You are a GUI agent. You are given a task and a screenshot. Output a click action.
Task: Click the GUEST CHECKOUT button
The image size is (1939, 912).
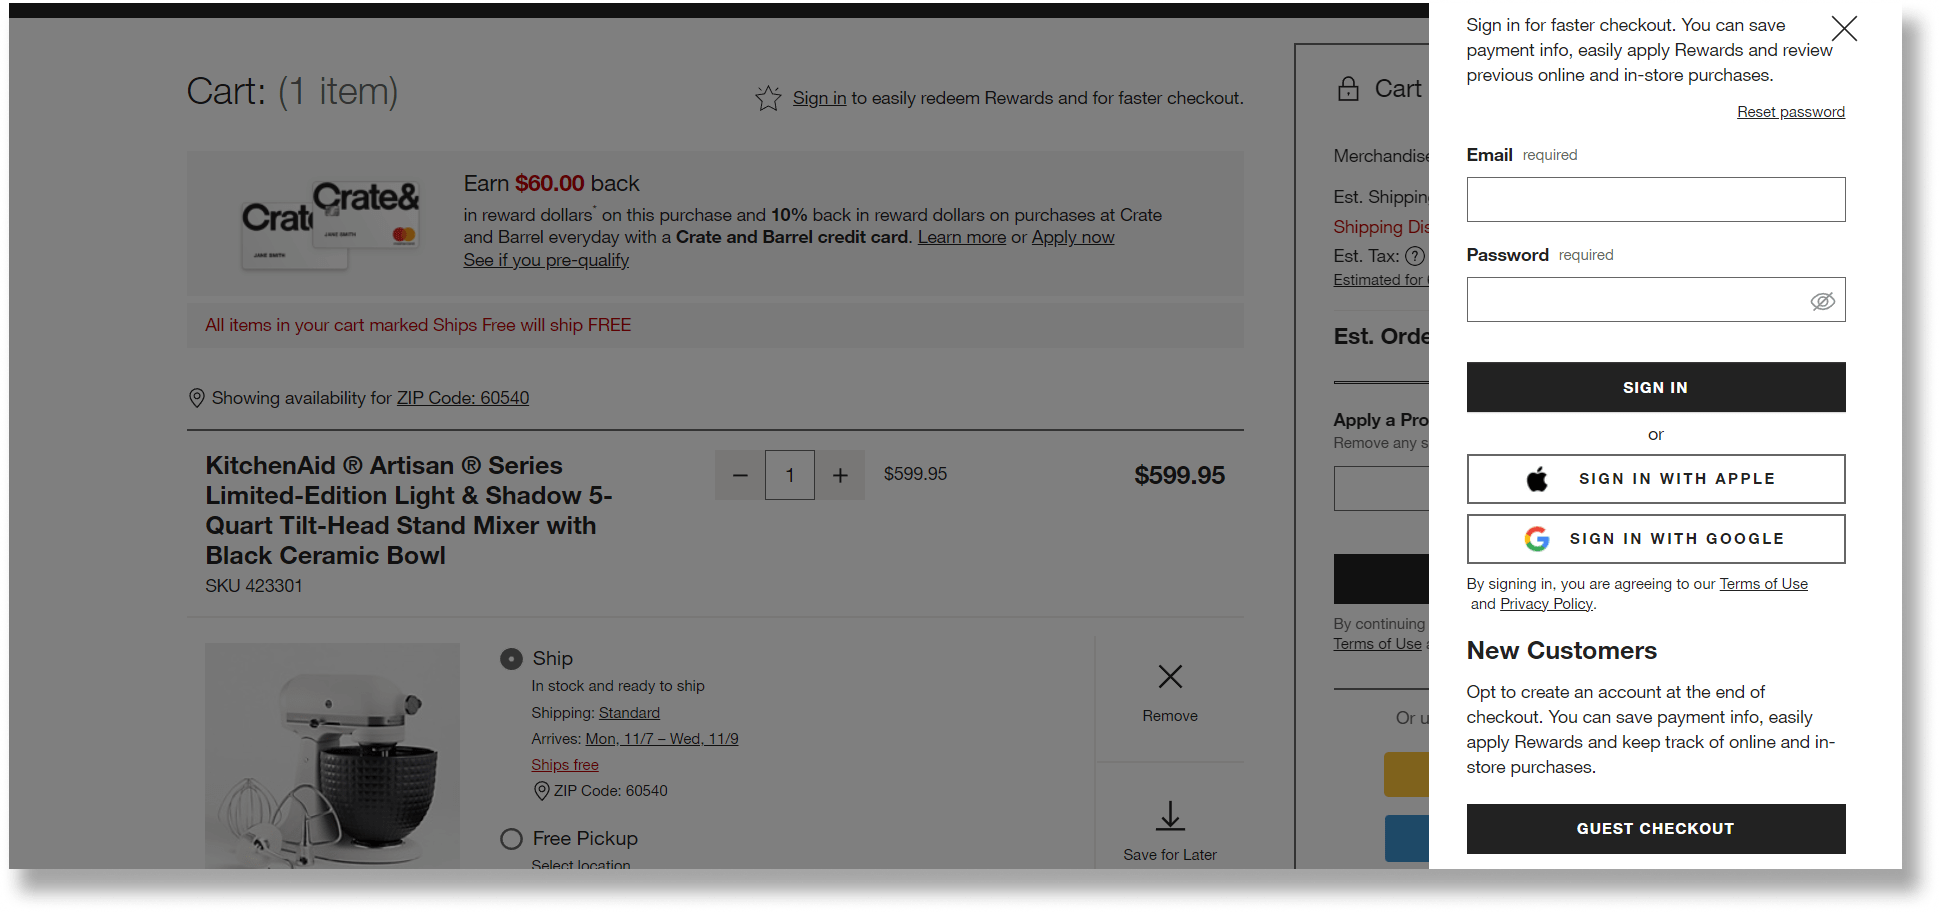(x=1655, y=829)
